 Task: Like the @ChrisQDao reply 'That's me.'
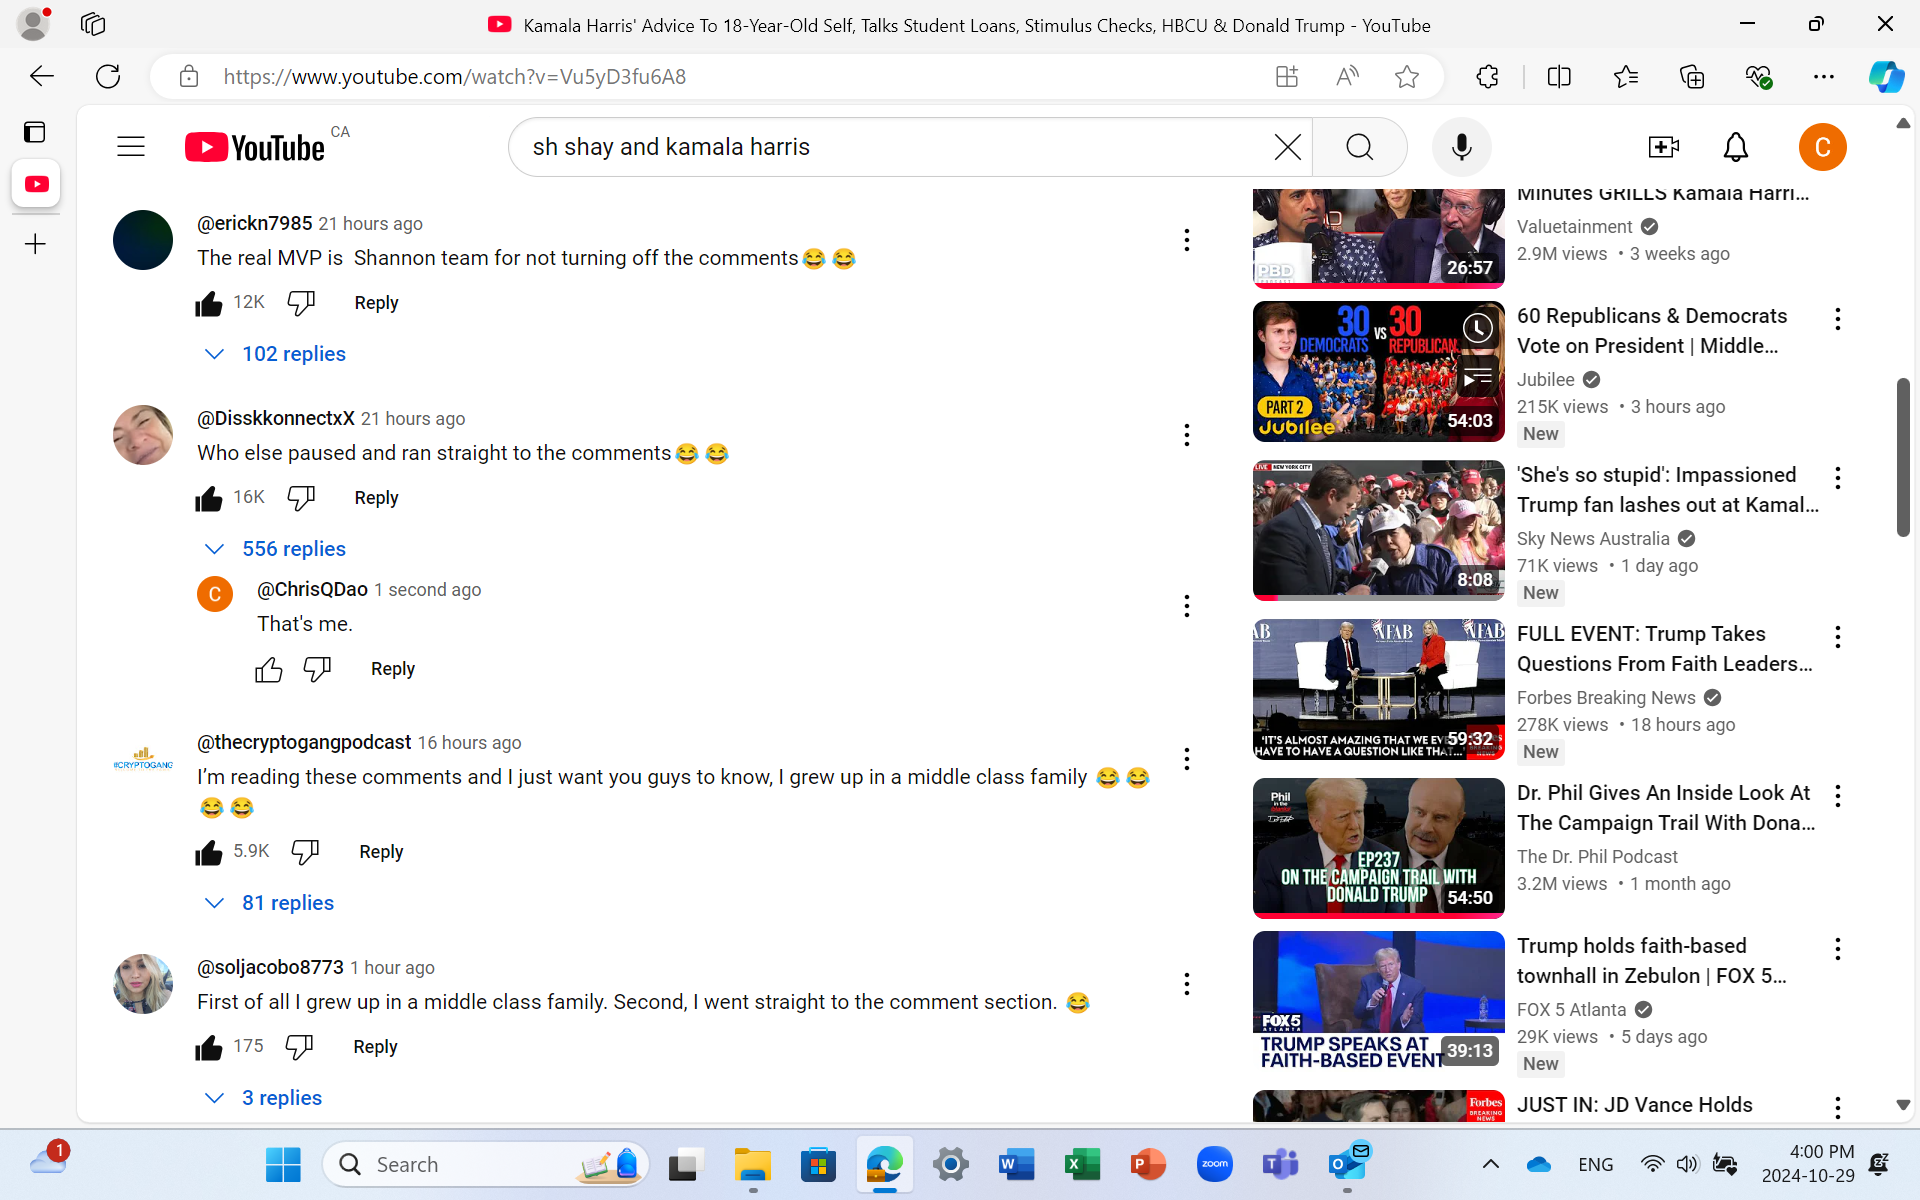point(268,670)
